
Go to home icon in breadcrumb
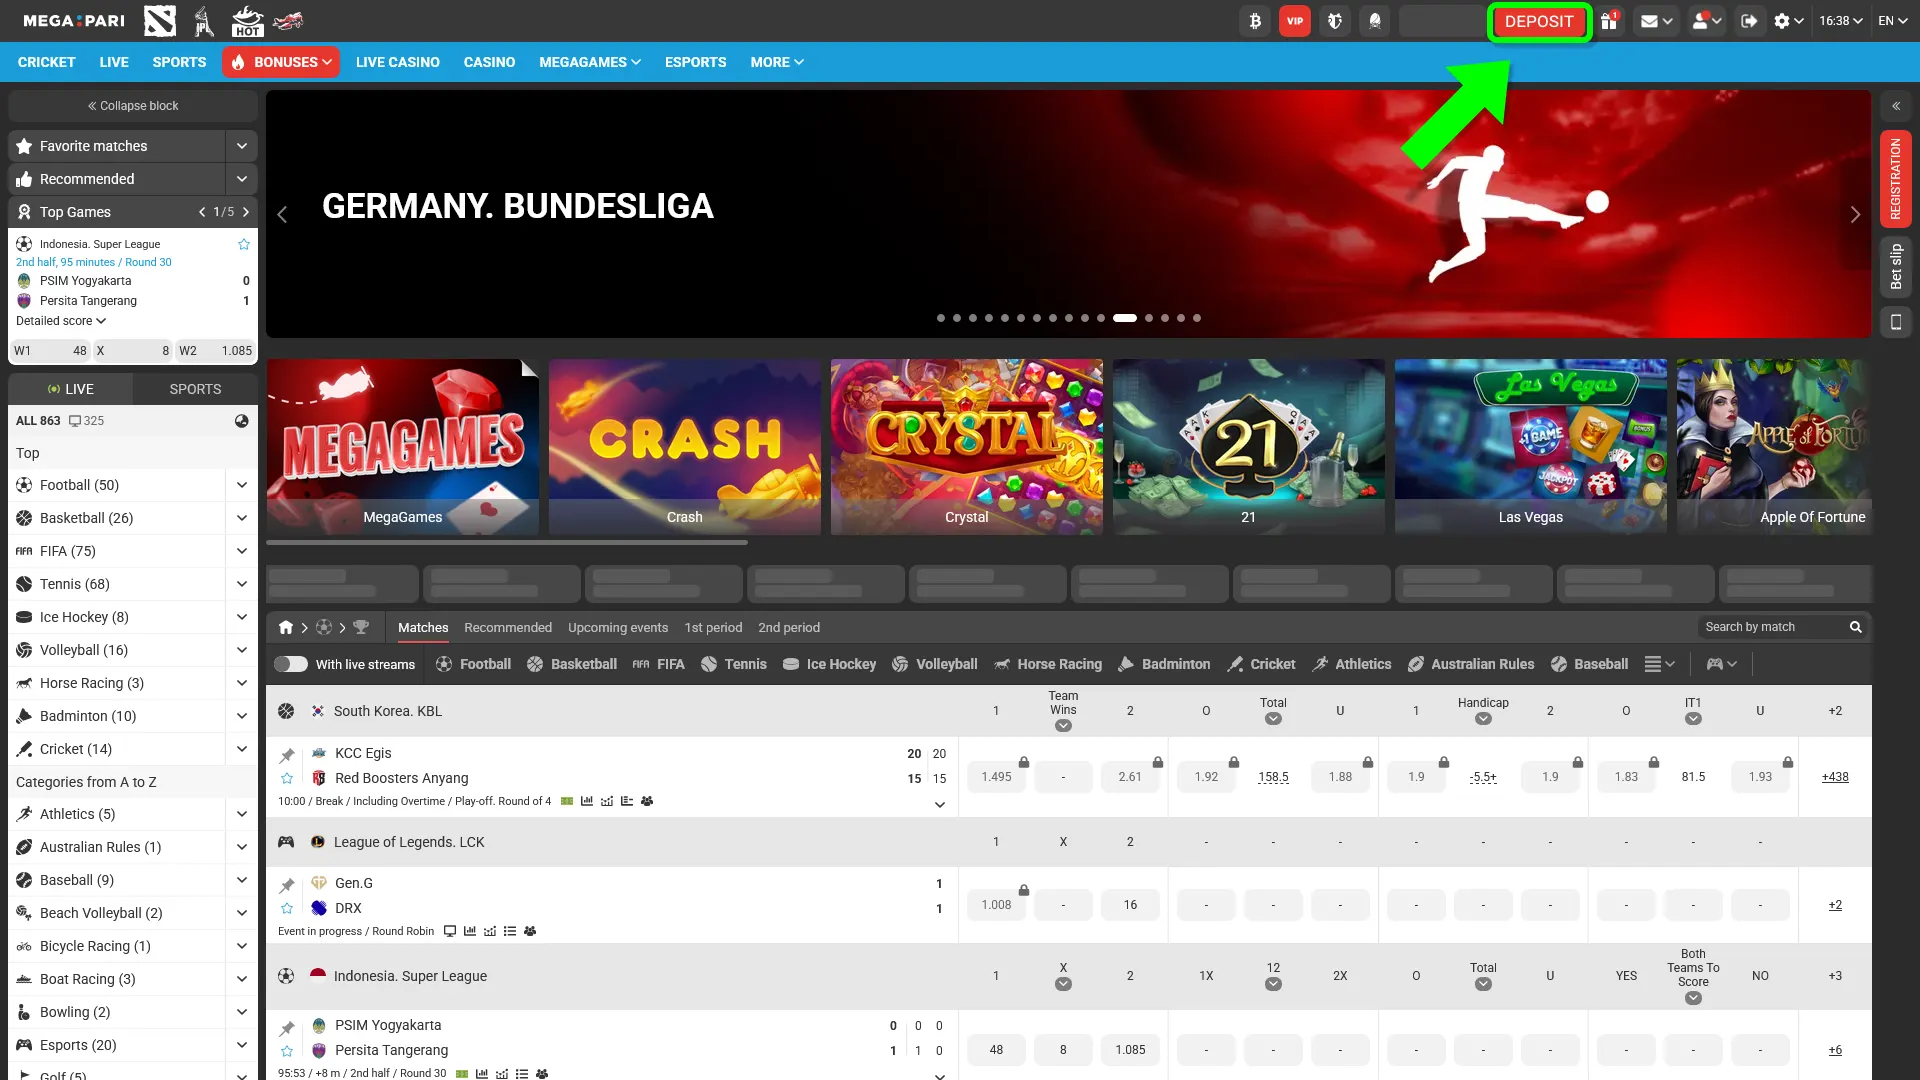pos(286,627)
